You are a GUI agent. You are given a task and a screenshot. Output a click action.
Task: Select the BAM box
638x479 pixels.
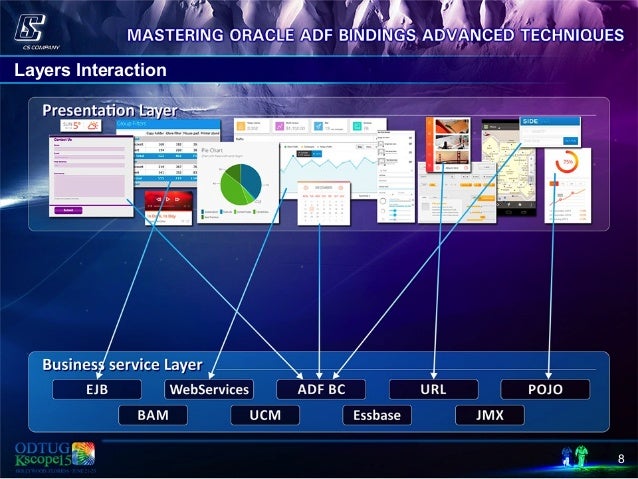point(153,415)
